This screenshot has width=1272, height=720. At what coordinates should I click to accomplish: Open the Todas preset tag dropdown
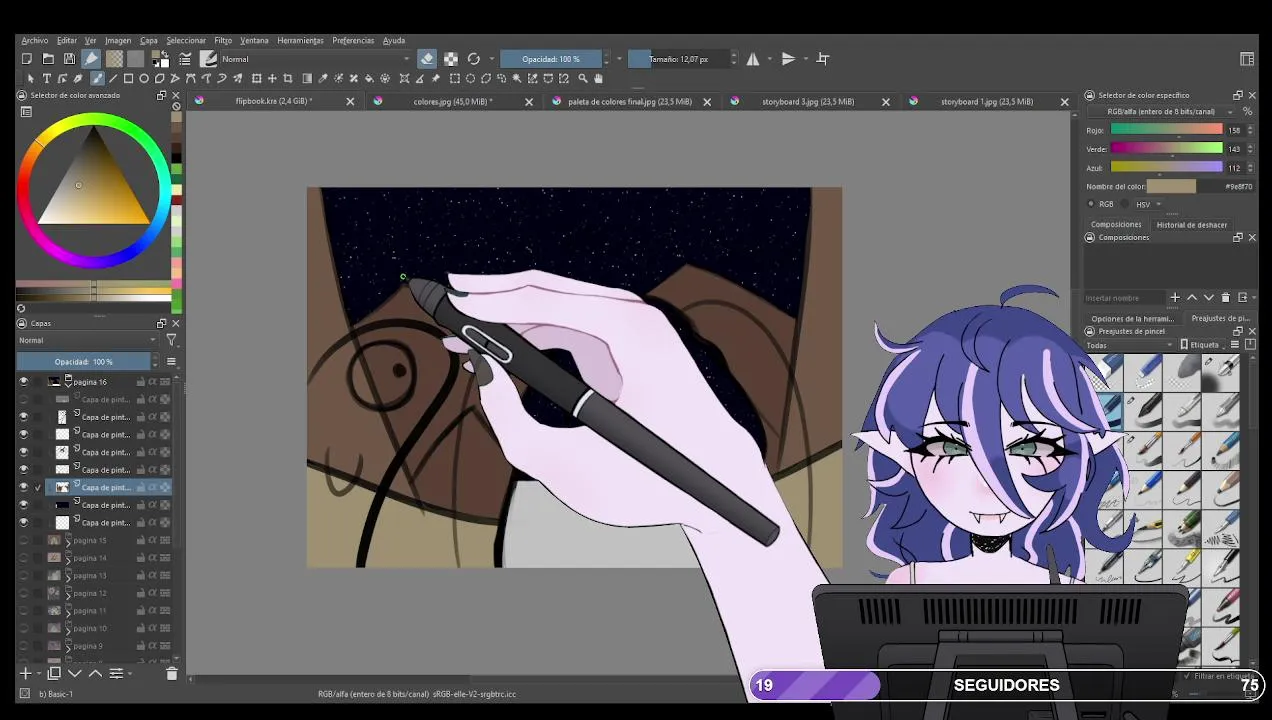point(1130,345)
